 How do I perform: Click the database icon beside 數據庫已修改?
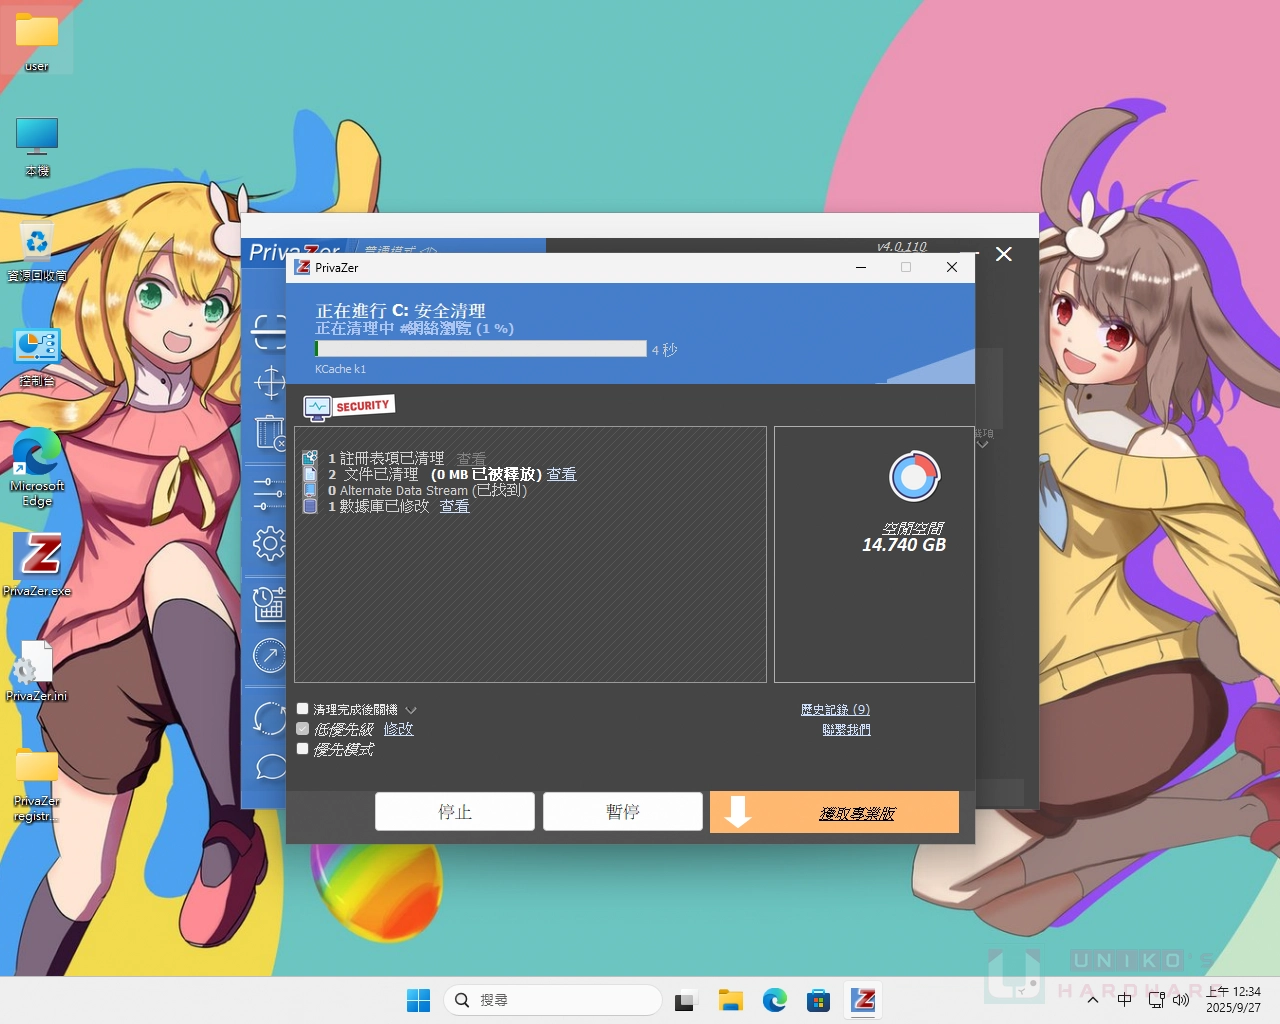[x=310, y=506]
